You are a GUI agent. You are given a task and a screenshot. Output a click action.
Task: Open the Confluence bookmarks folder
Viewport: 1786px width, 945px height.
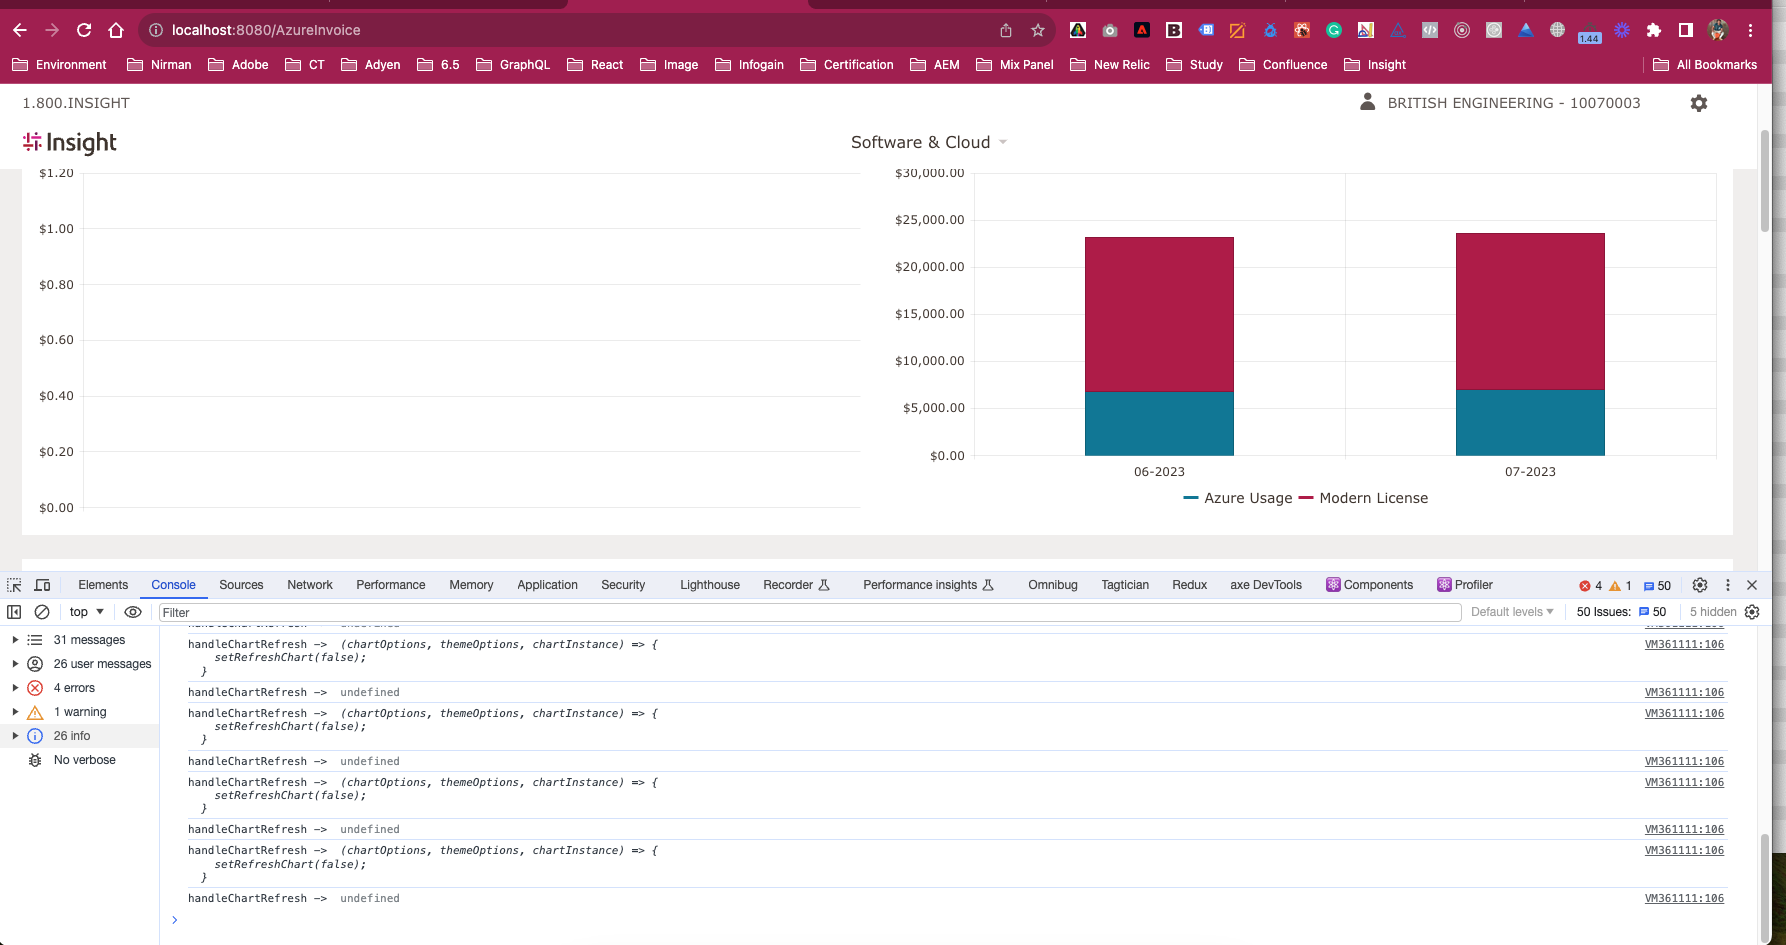coord(1283,65)
